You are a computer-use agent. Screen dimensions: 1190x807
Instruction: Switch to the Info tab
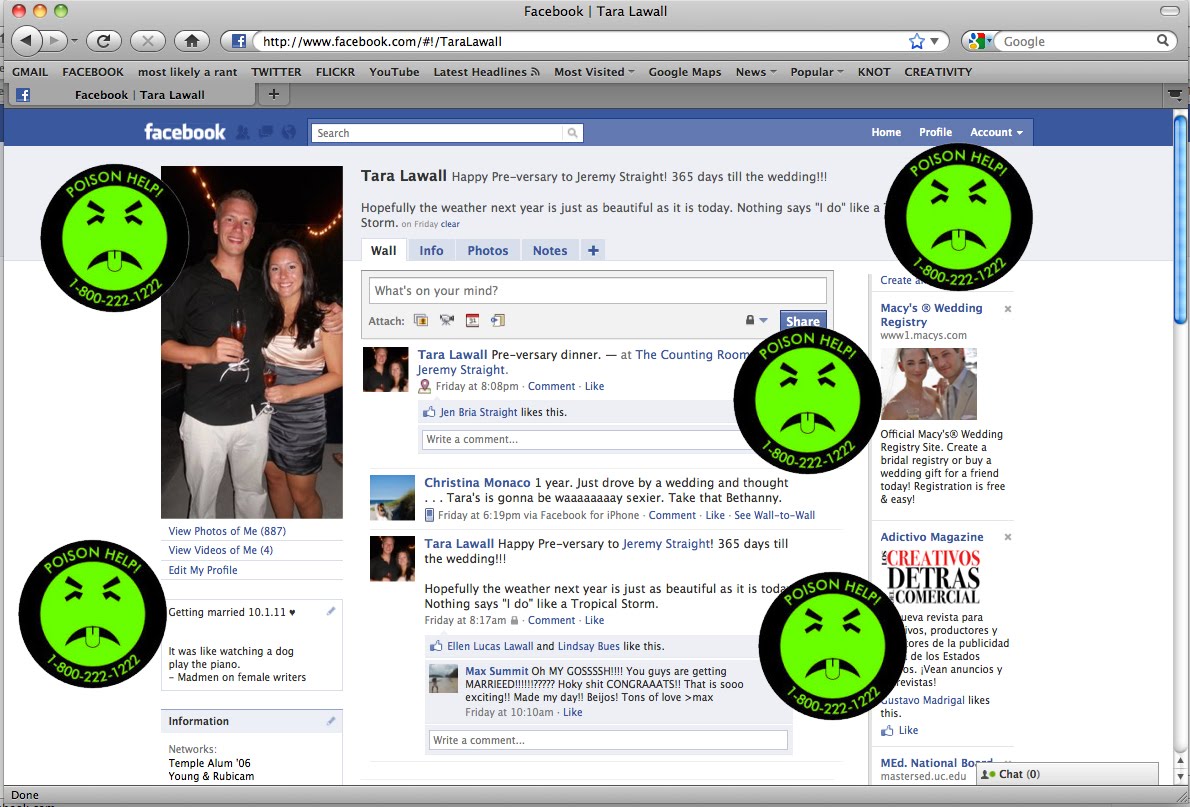pos(431,251)
